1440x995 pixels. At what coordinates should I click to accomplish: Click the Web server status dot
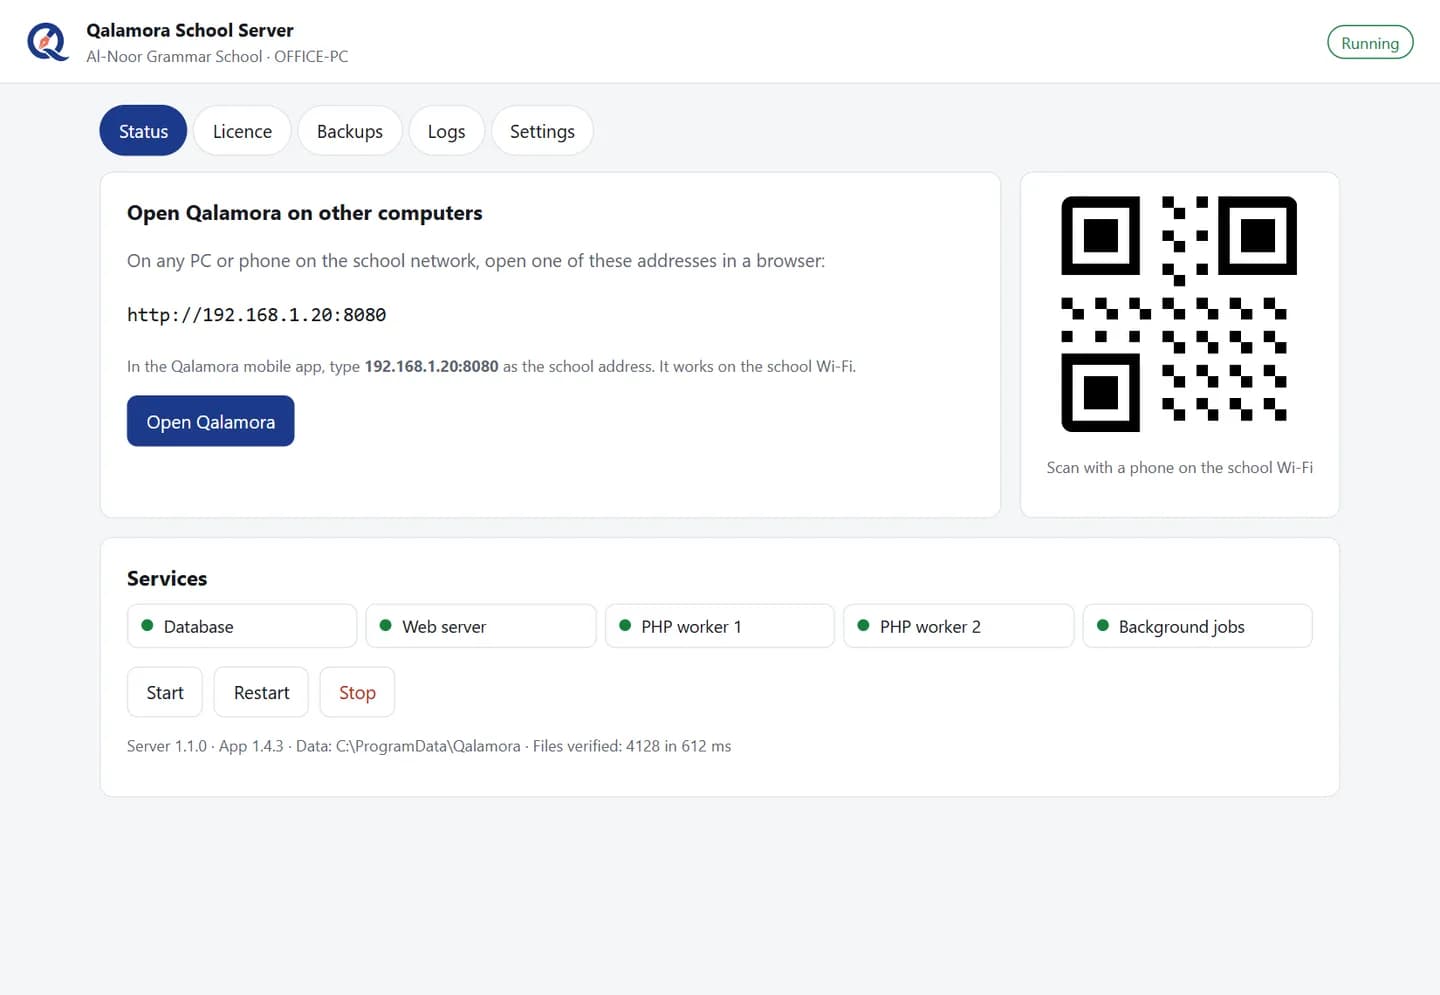(x=386, y=626)
